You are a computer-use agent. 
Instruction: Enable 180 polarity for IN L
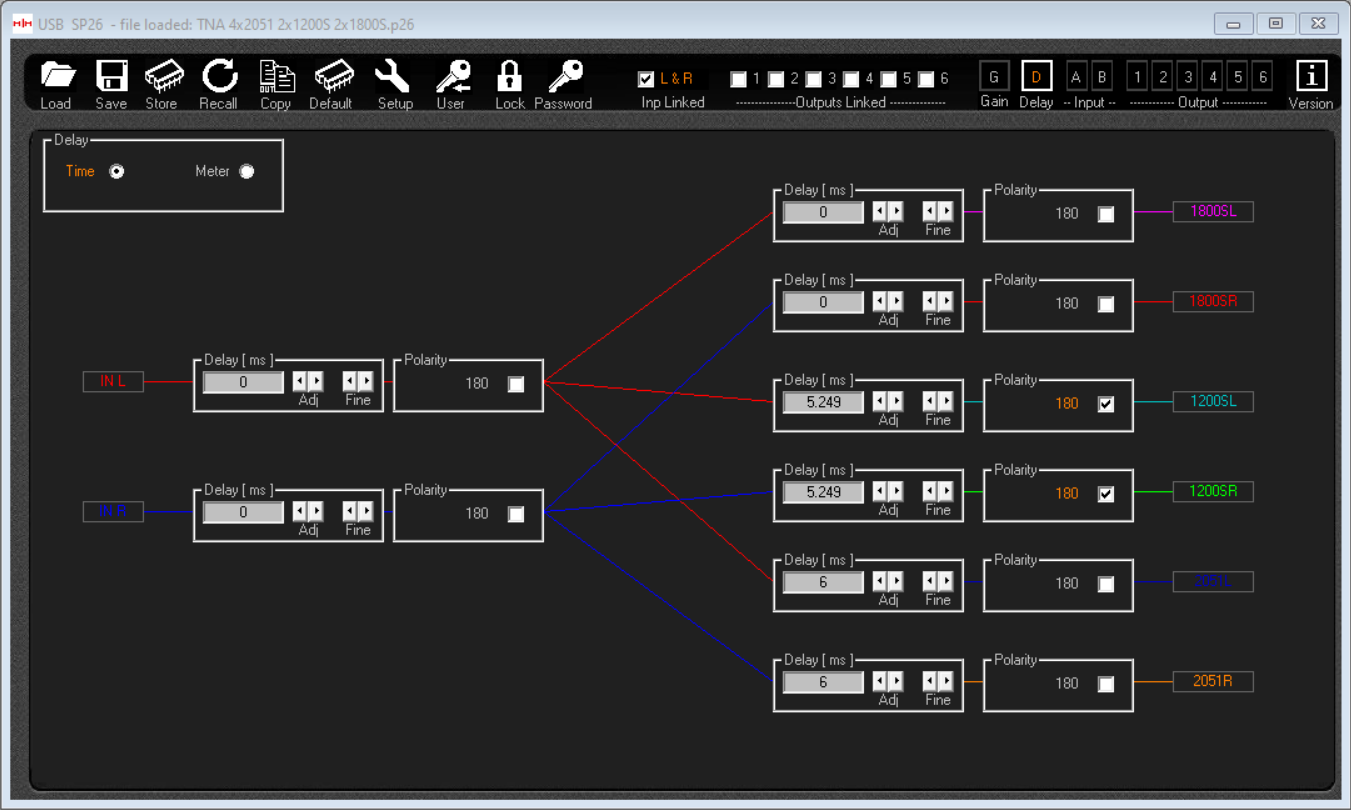tap(515, 384)
